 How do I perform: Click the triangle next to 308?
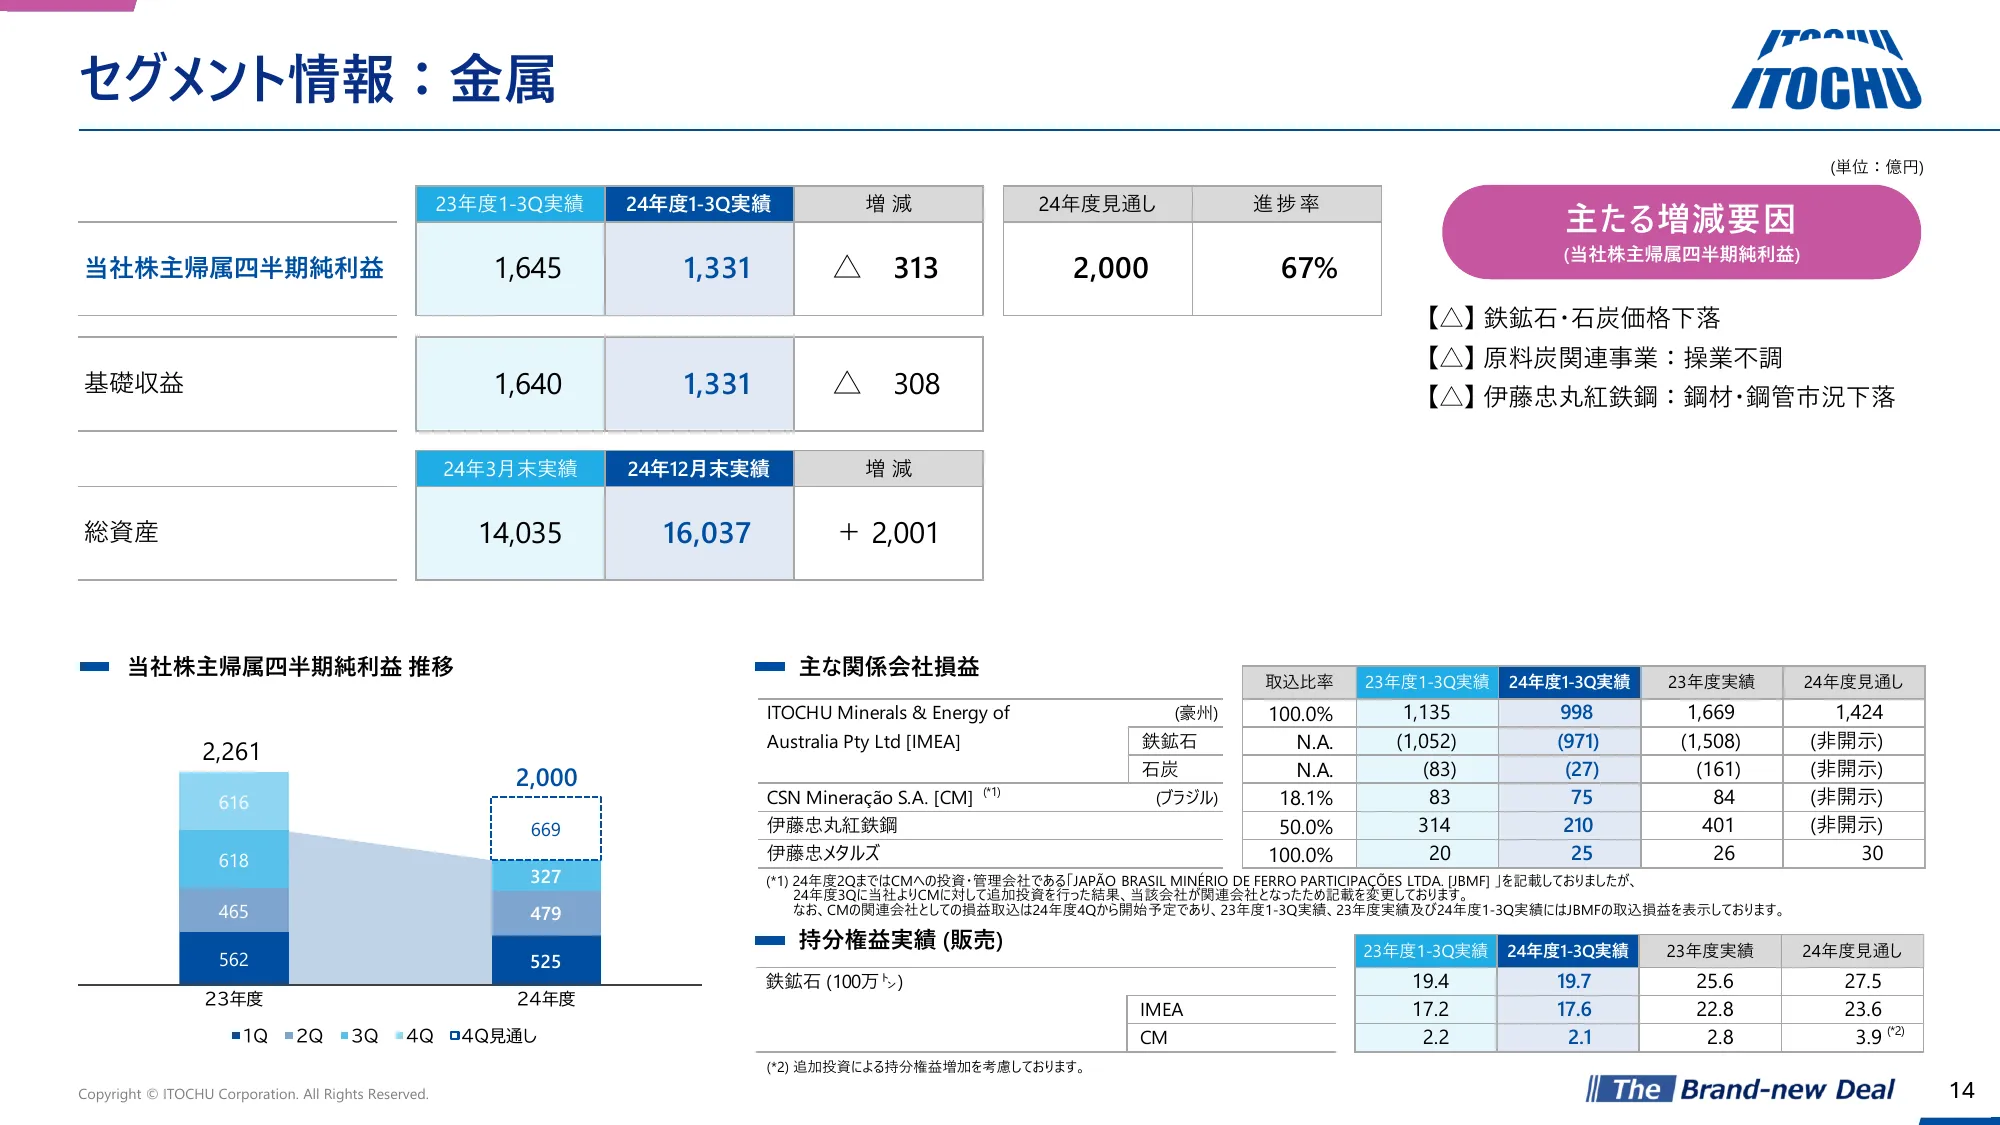click(847, 383)
